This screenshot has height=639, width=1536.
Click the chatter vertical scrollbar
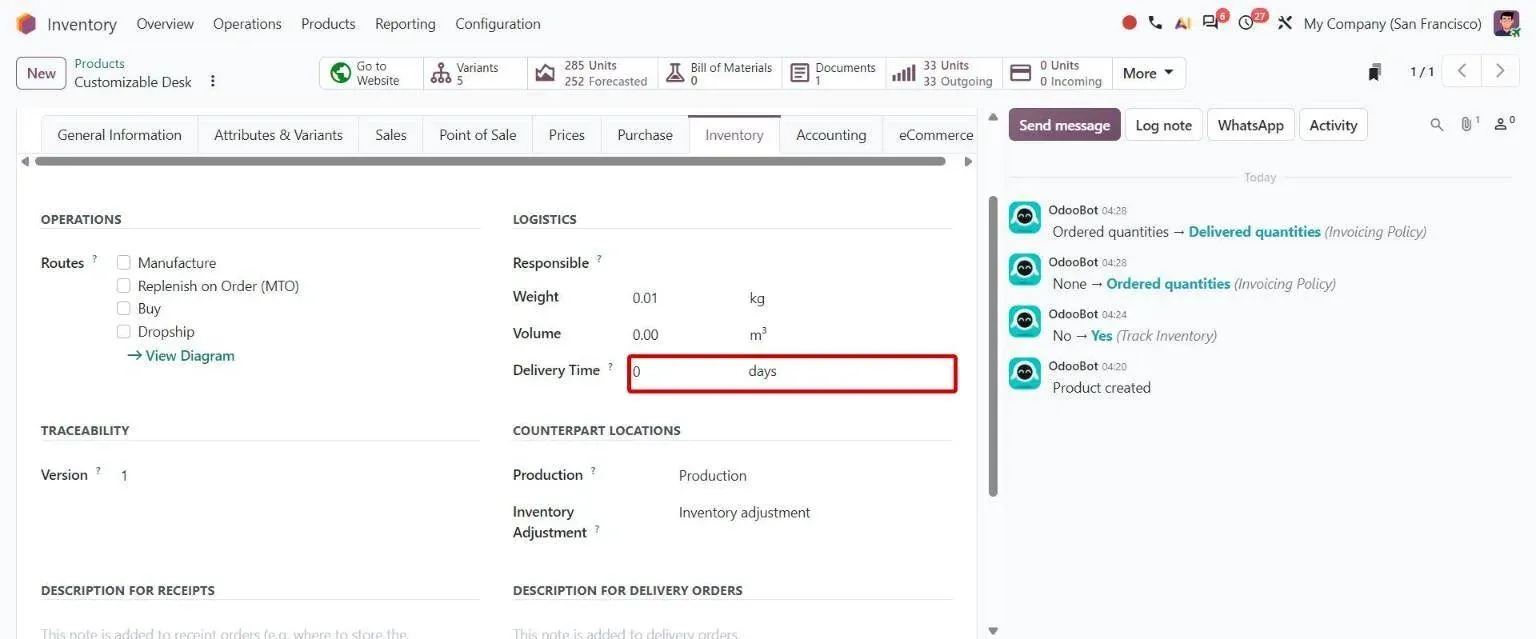(x=993, y=346)
